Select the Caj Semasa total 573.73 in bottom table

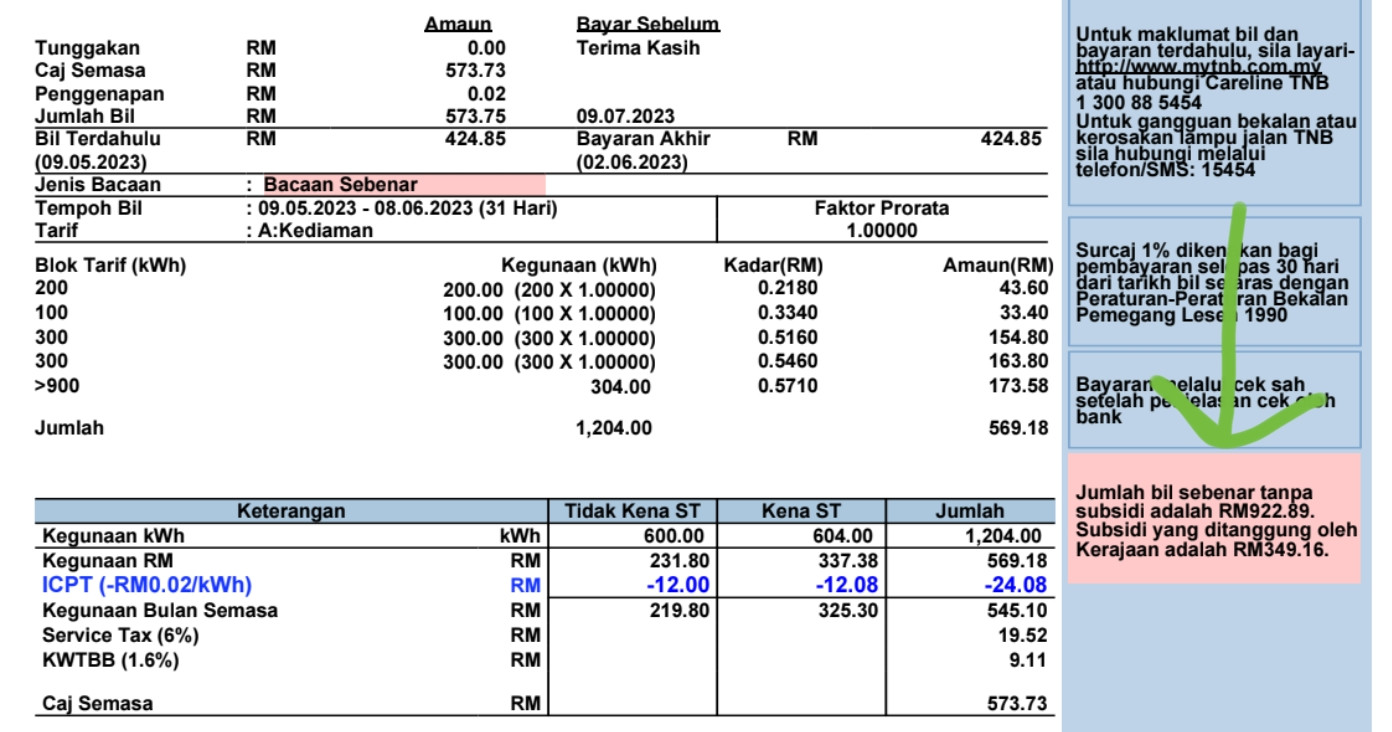tap(1017, 704)
